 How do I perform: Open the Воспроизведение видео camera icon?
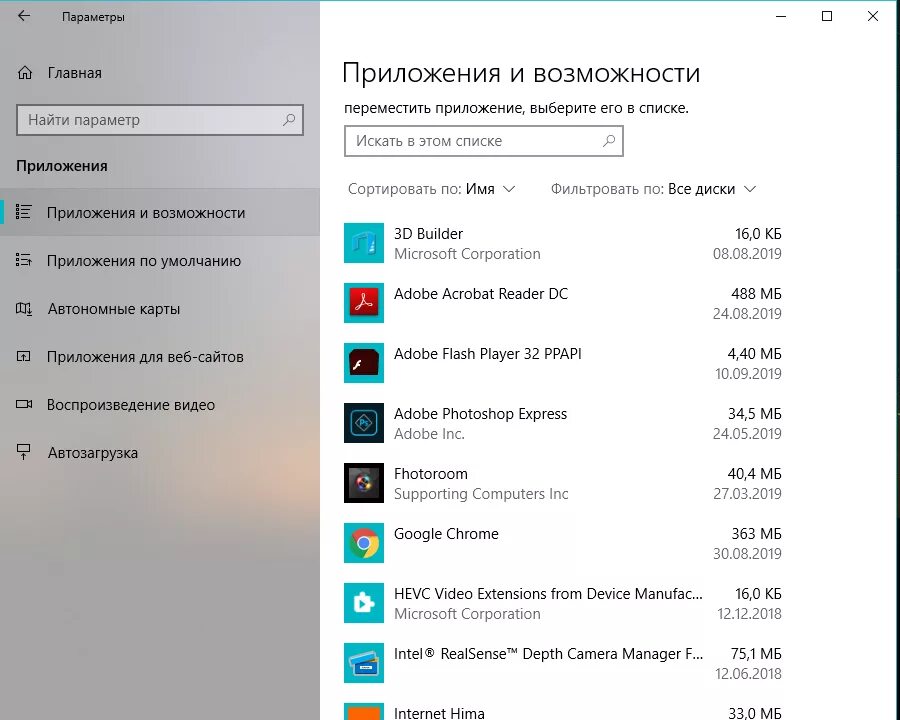point(24,404)
